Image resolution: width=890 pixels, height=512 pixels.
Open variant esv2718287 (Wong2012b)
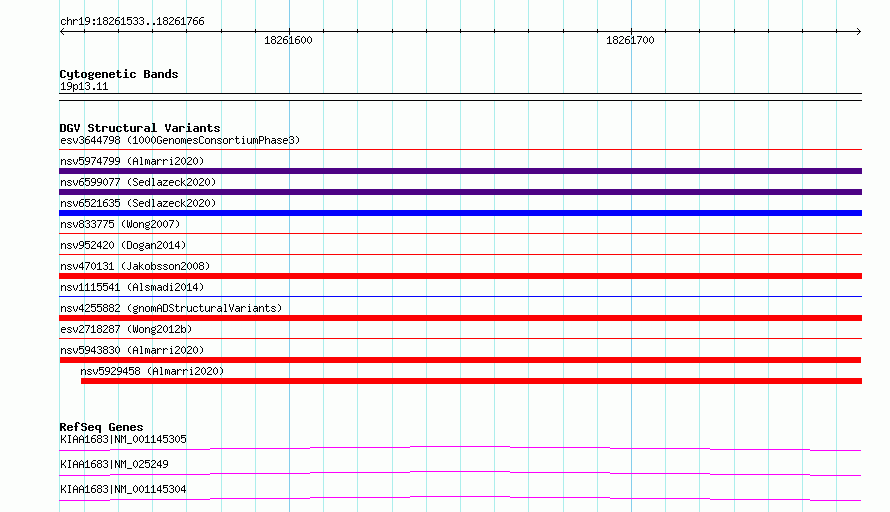[x=126, y=329]
